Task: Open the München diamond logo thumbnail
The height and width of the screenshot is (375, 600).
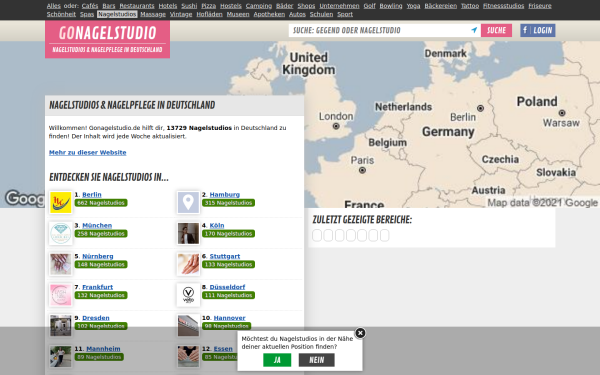Action: 60,233
